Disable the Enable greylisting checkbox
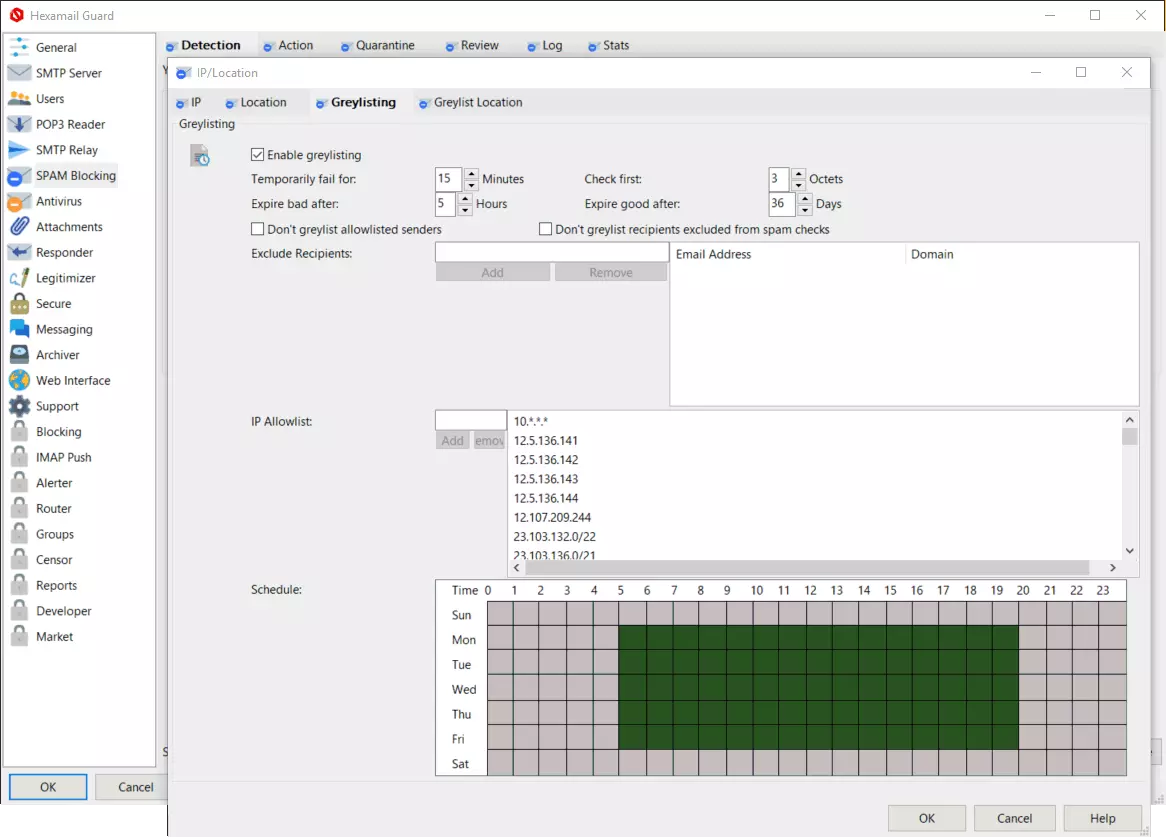 pos(258,155)
